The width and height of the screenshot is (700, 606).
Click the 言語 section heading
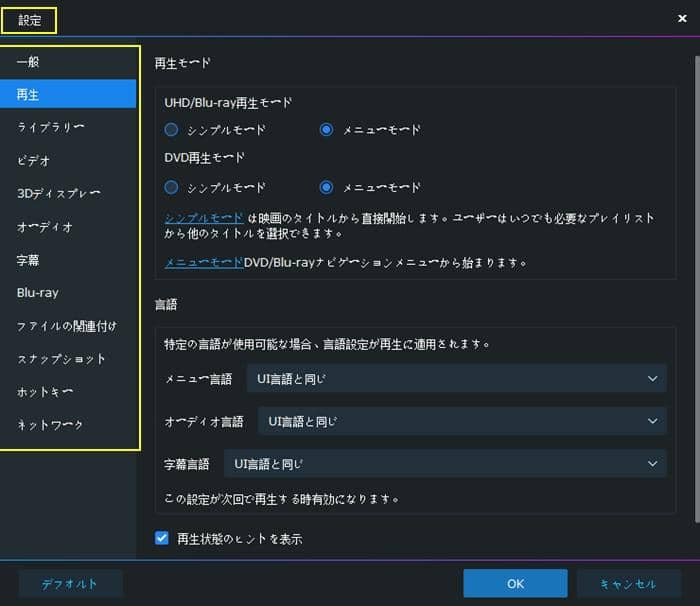pos(166,305)
